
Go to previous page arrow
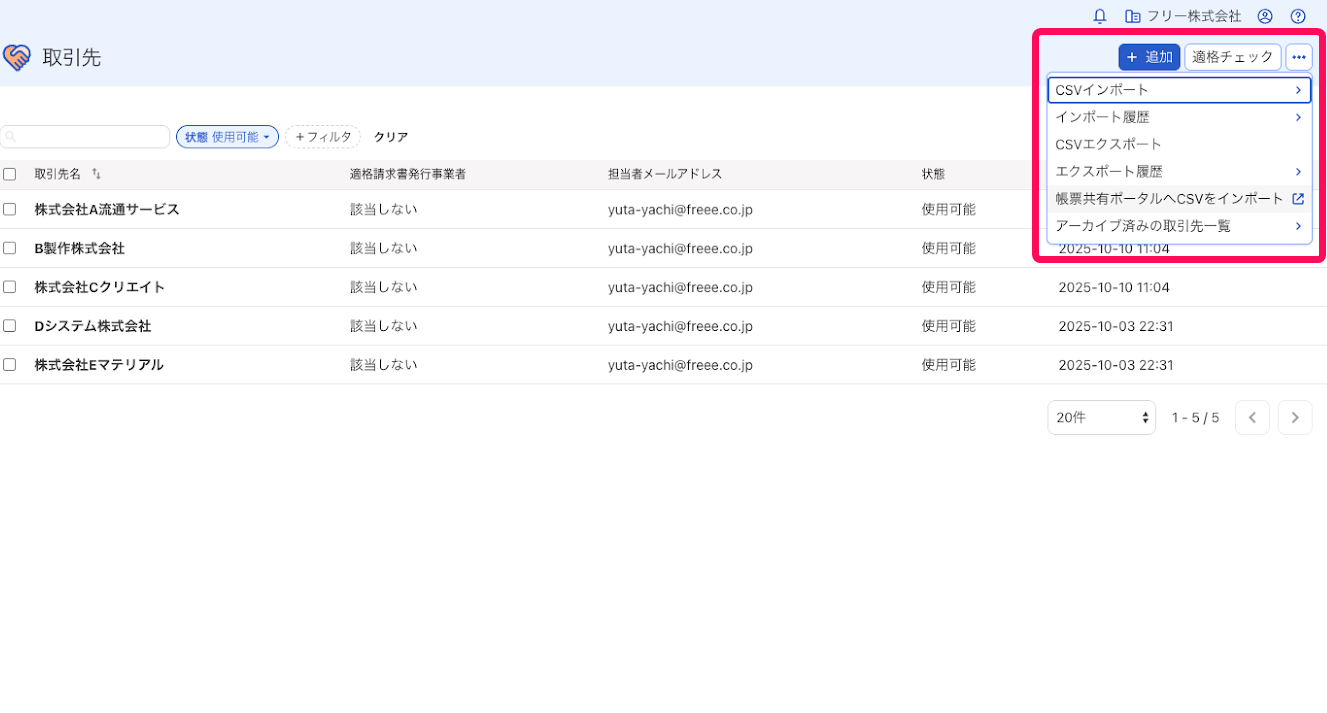(x=1252, y=417)
